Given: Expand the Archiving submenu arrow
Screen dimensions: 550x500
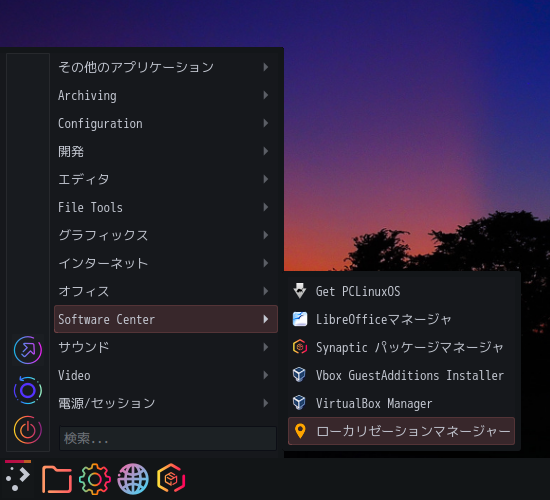Looking at the screenshot, I should [x=266, y=95].
